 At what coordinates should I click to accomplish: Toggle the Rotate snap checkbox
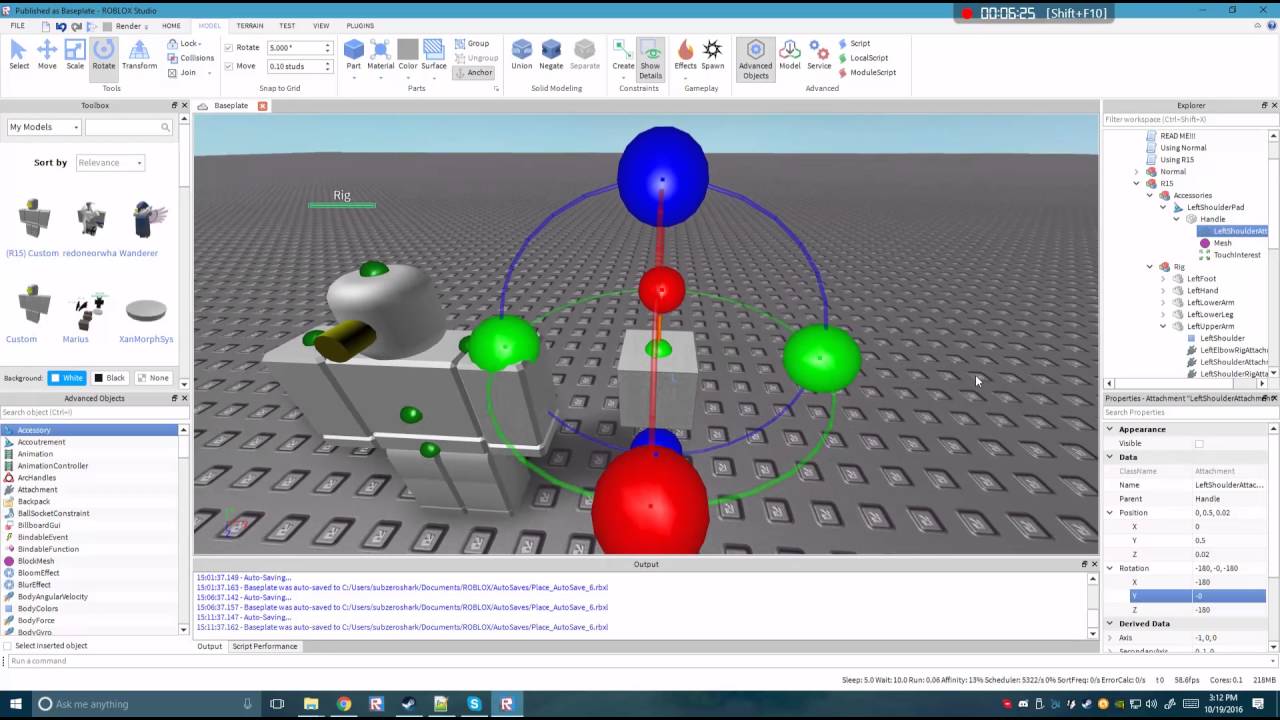click(229, 48)
